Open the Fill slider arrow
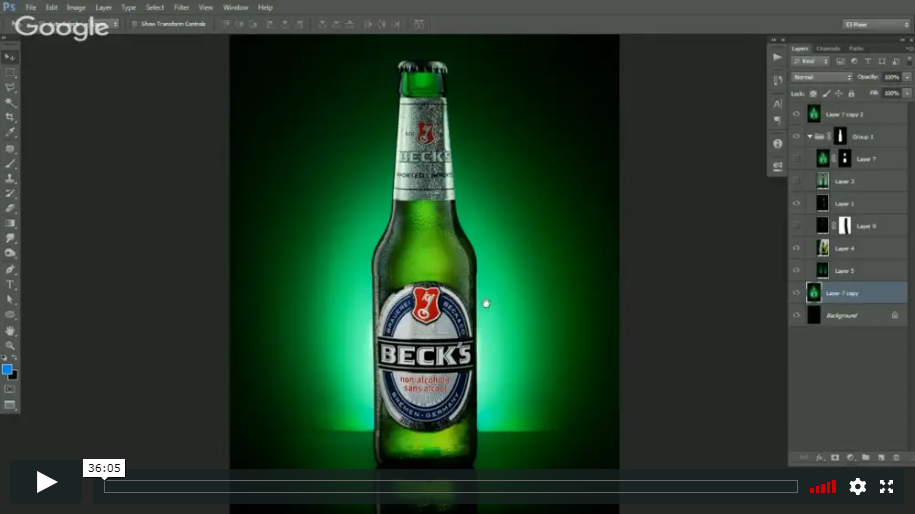 click(x=907, y=93)
